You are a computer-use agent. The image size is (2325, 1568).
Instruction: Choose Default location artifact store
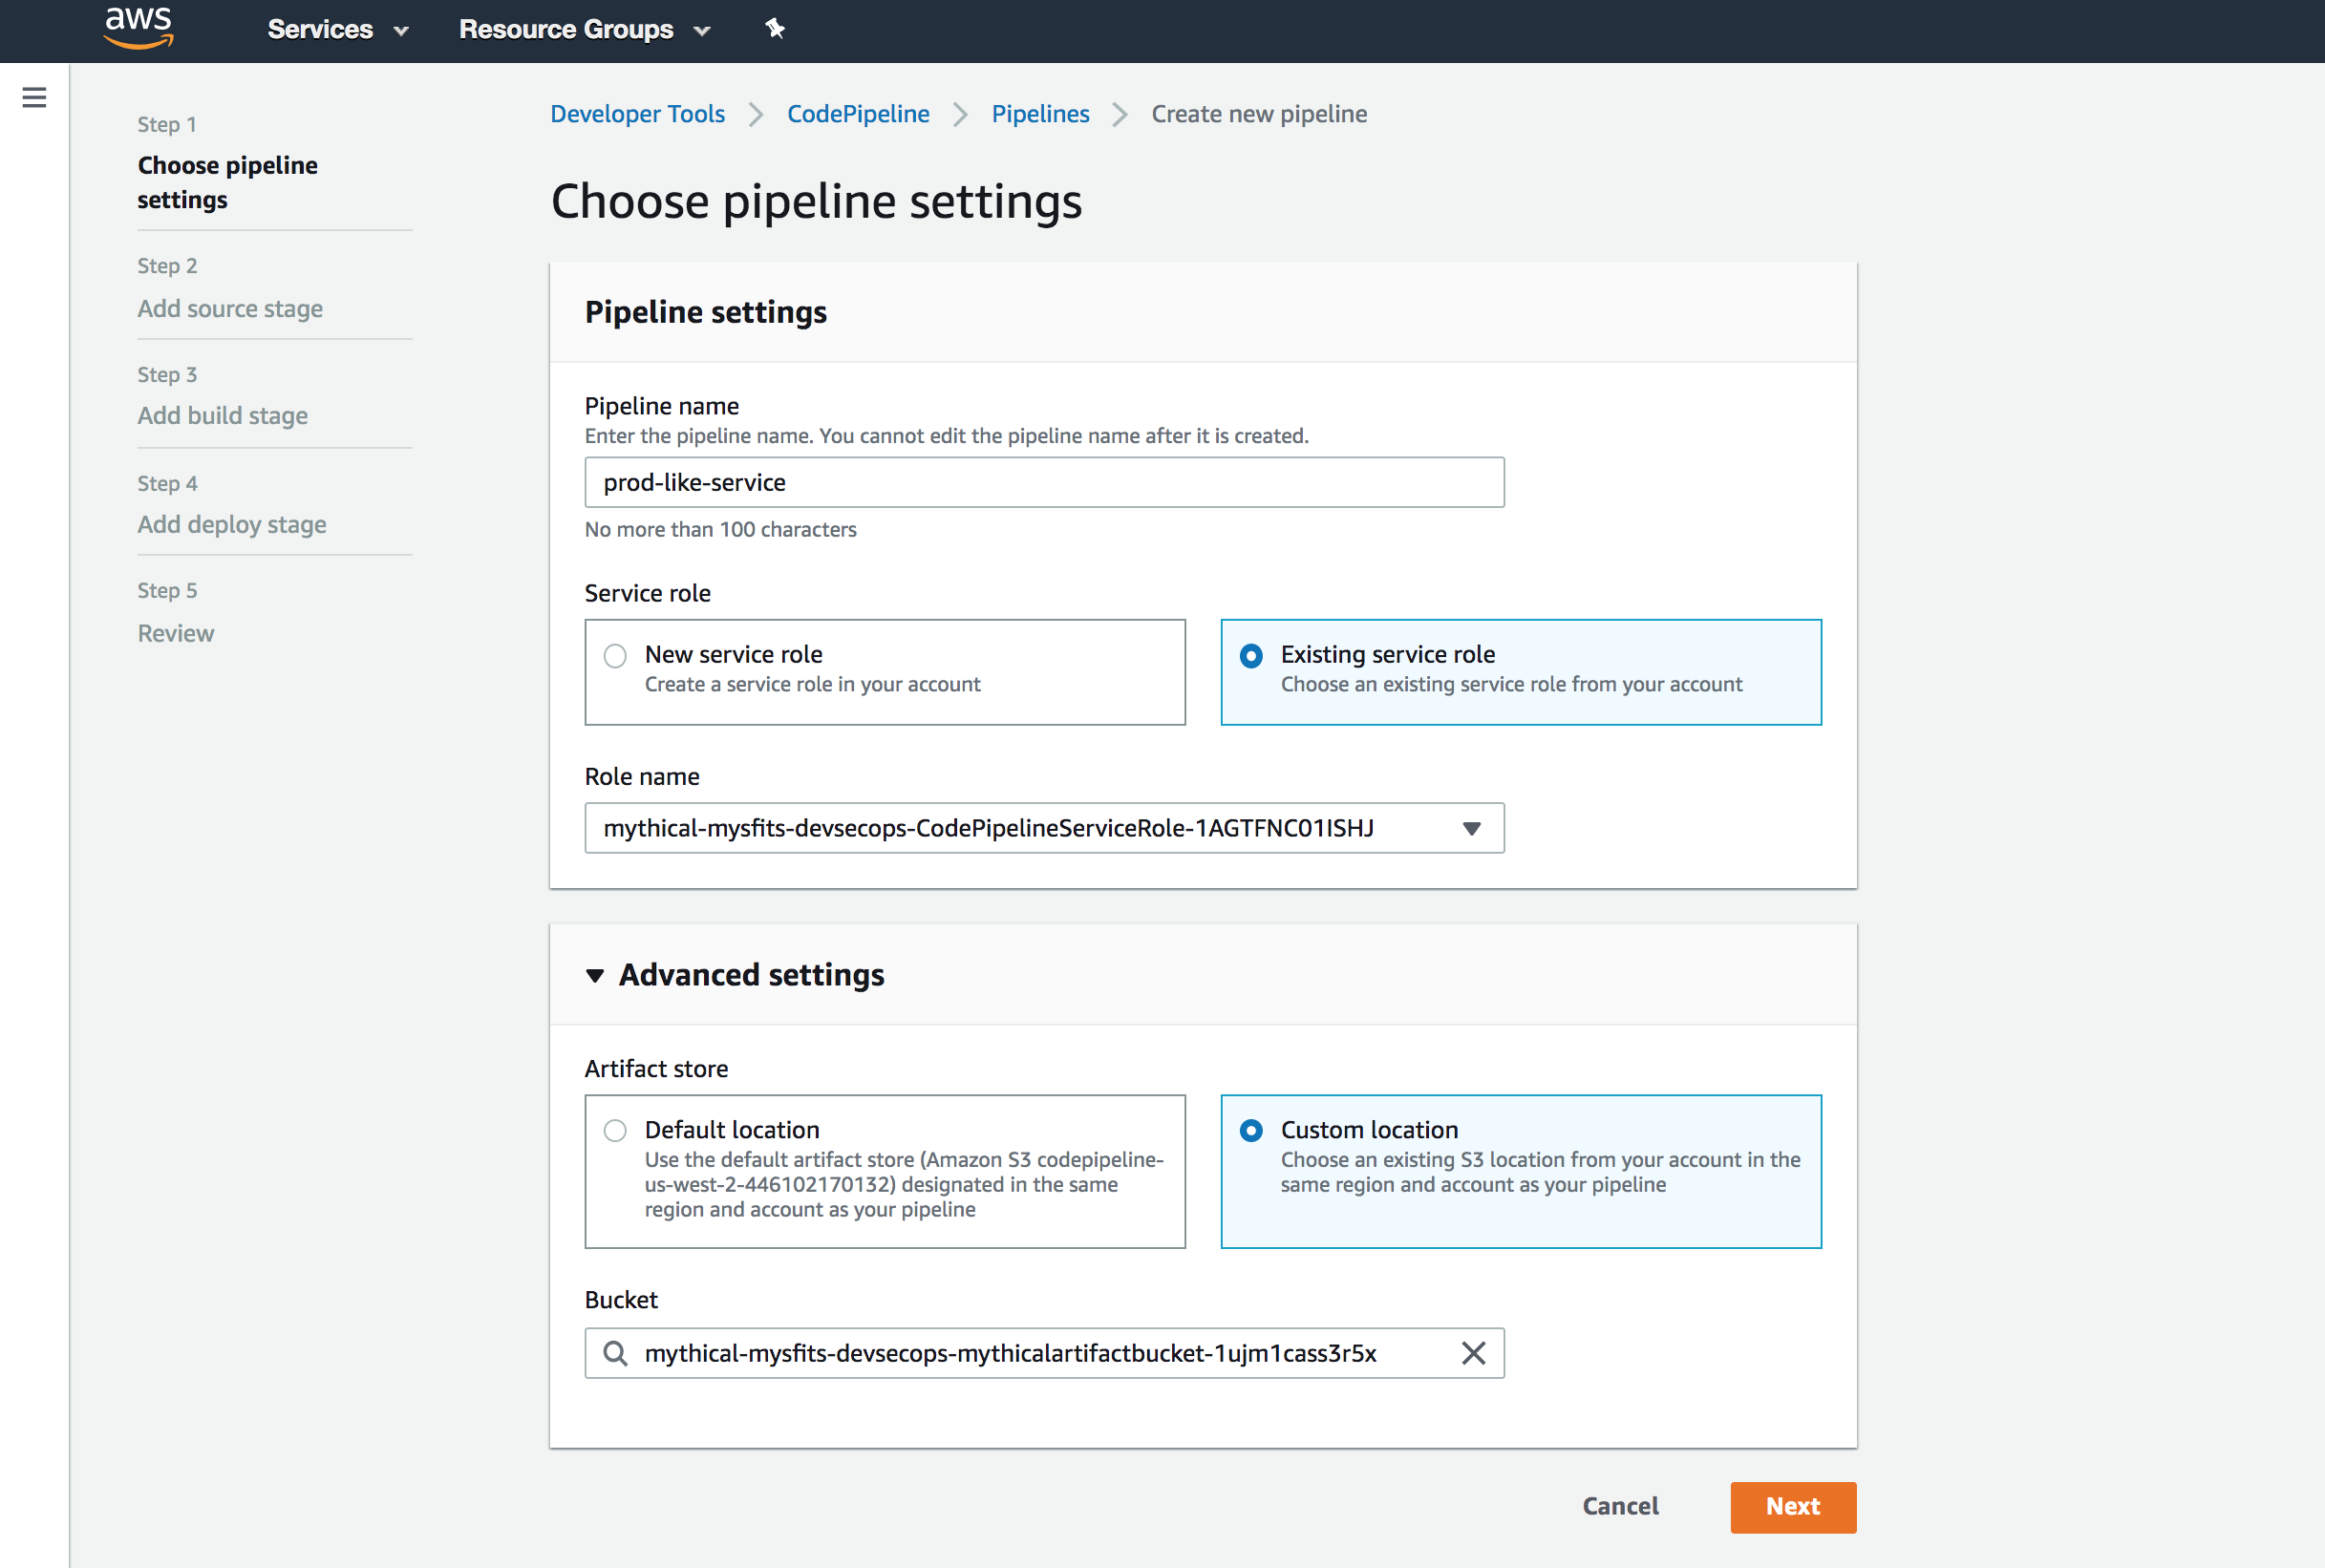coord(885,1171)
